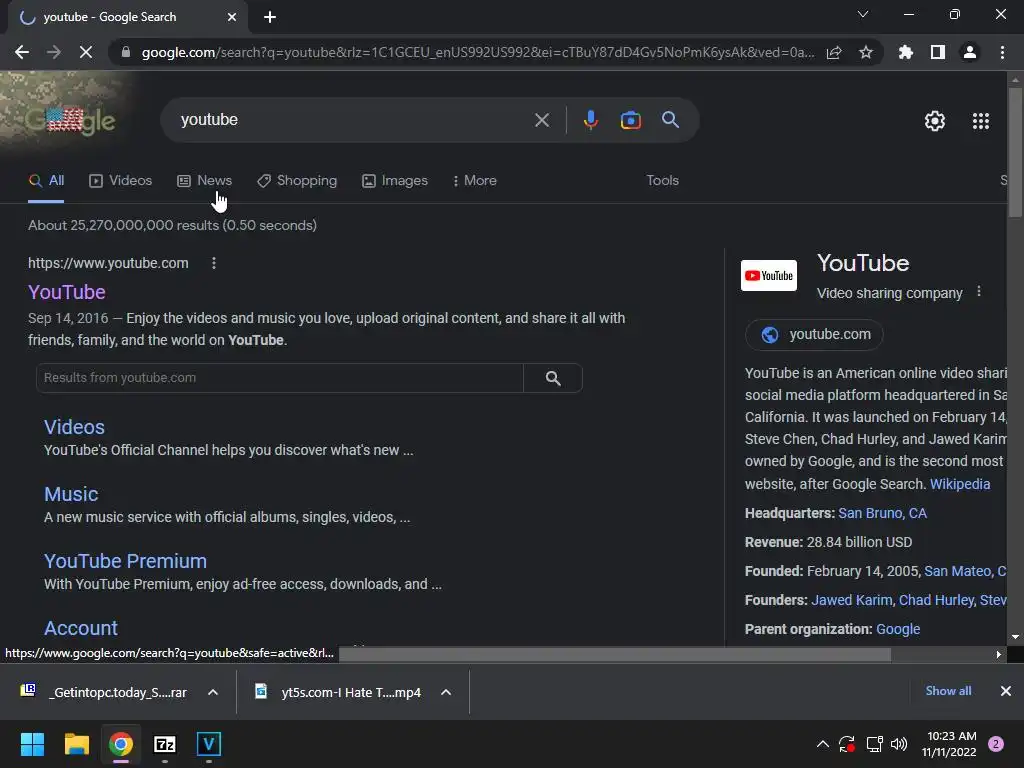Open the YouTube Premium sitelink
1024x768 pixels.
point(125,562)
